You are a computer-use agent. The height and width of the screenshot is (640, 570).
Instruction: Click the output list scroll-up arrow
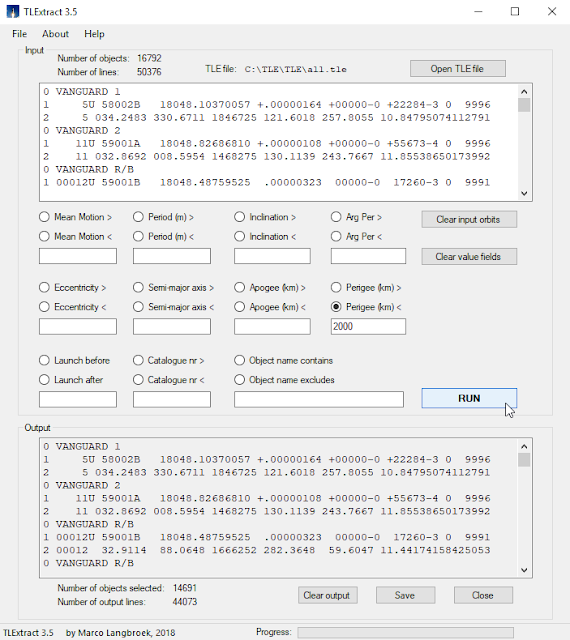click(x=524, y=447)
